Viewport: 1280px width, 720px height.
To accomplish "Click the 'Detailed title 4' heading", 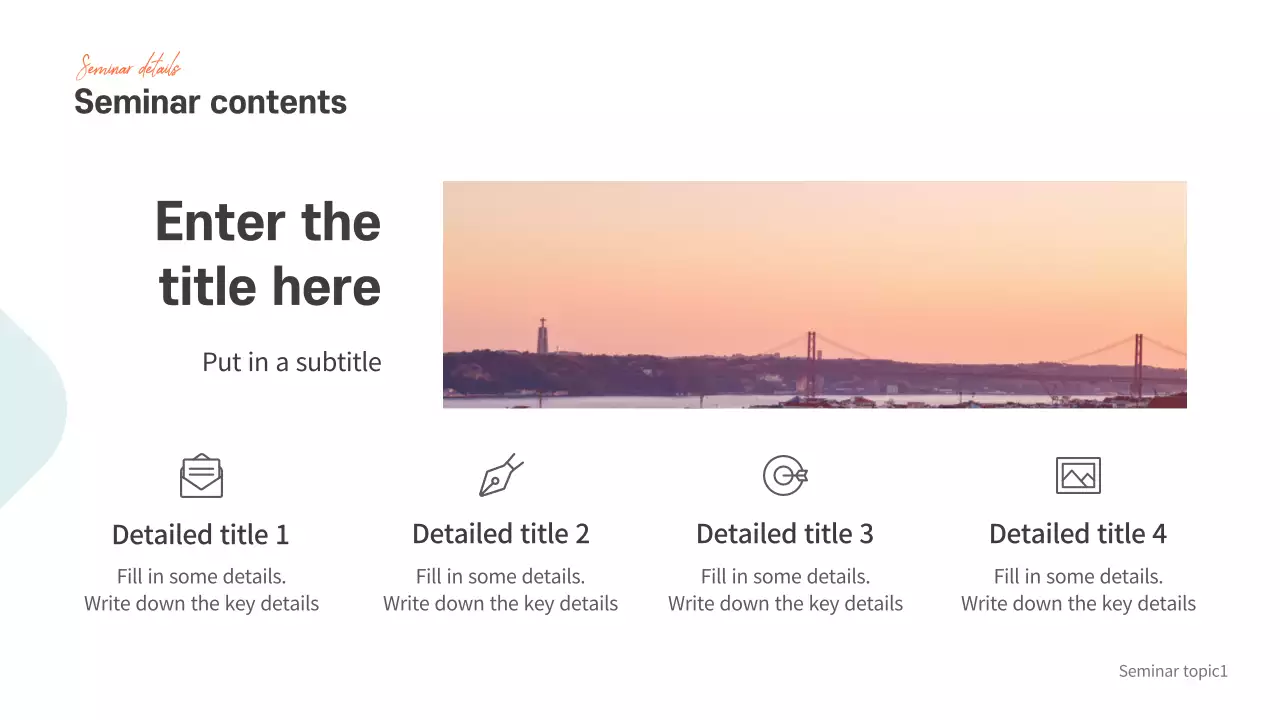I will pos(1078,534).
